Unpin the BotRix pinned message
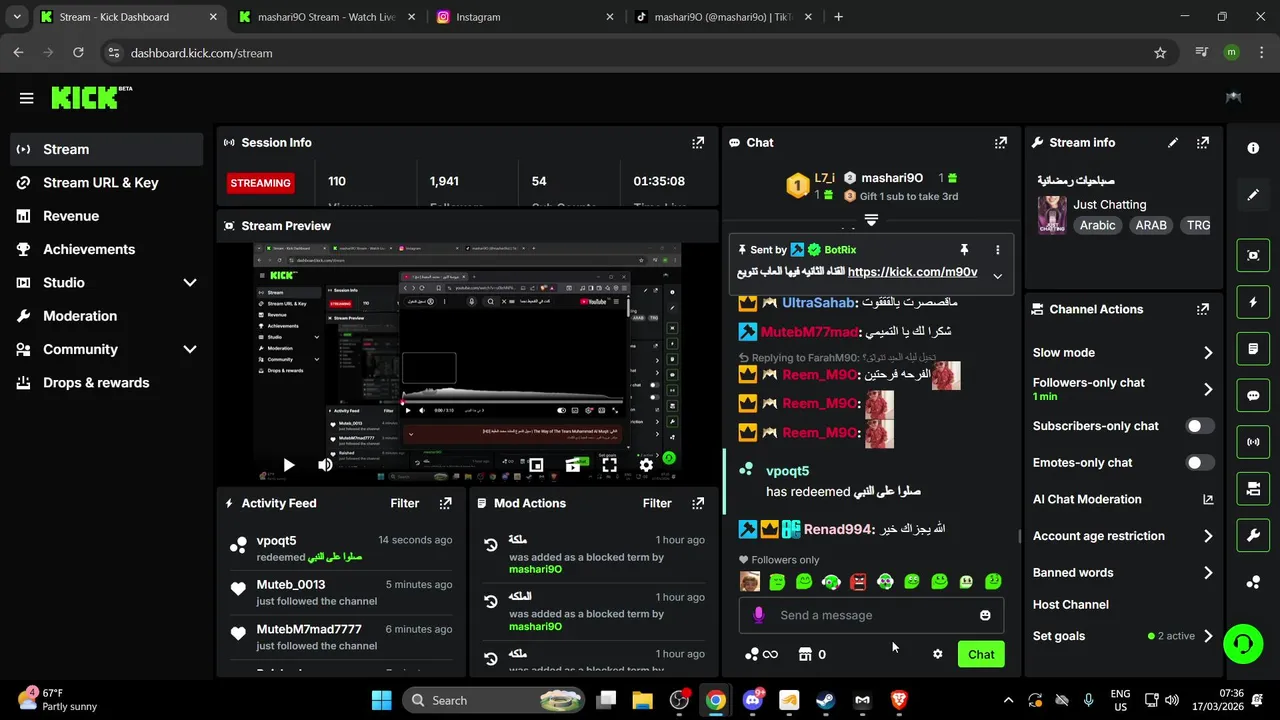Image resolution: width=1280 pixels, height=720 pixels. tap(964, 250)
